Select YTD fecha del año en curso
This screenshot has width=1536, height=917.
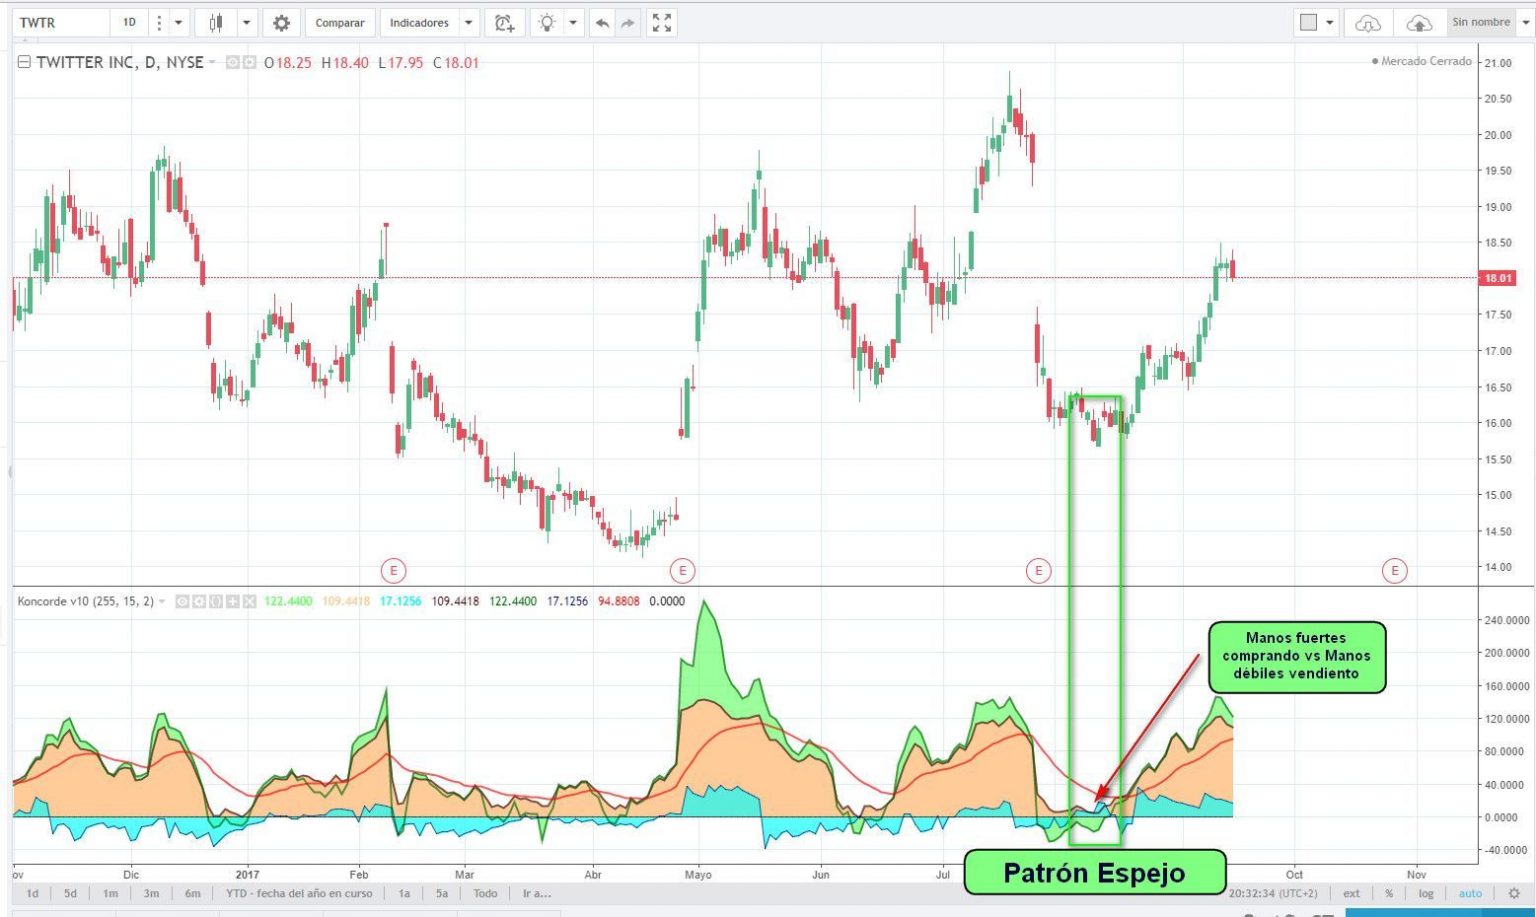click(x=298, y=893)
